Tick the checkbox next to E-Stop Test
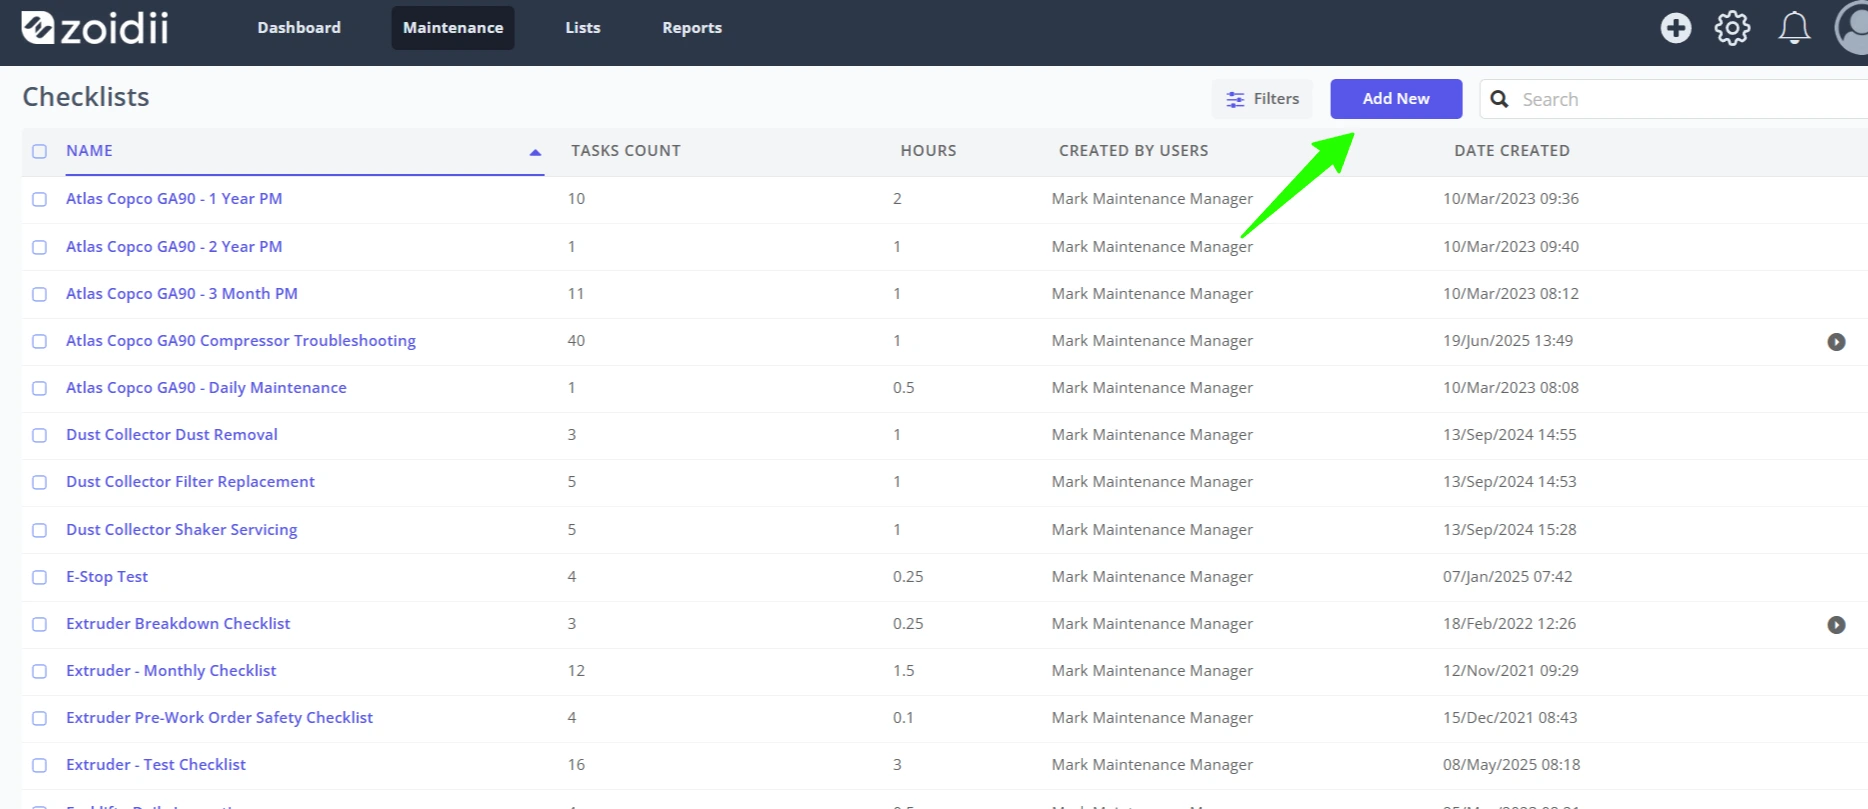Viewport: 1868px width, 809px height. tap(39, 577)
